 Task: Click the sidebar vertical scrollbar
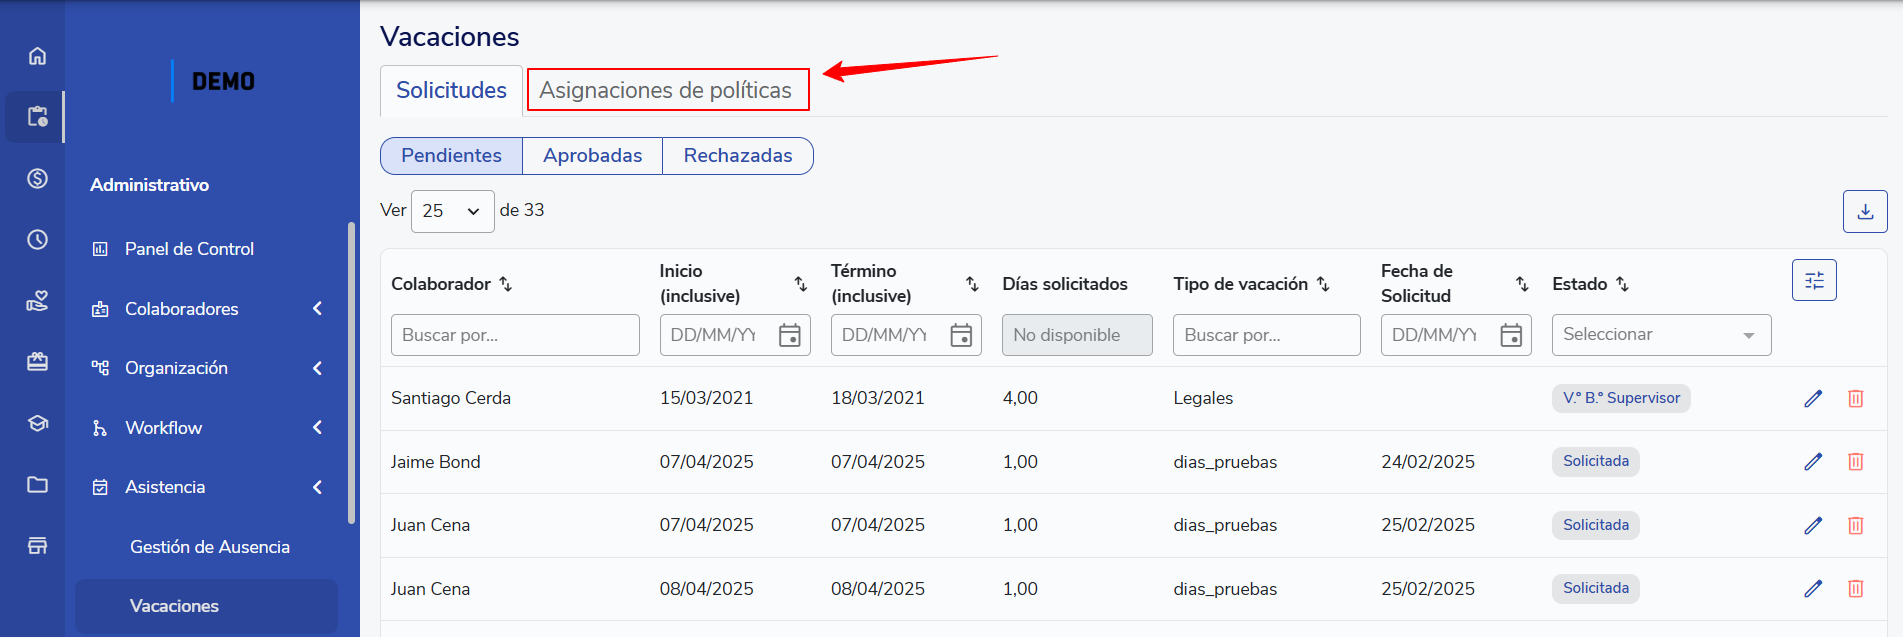(351, 372)
